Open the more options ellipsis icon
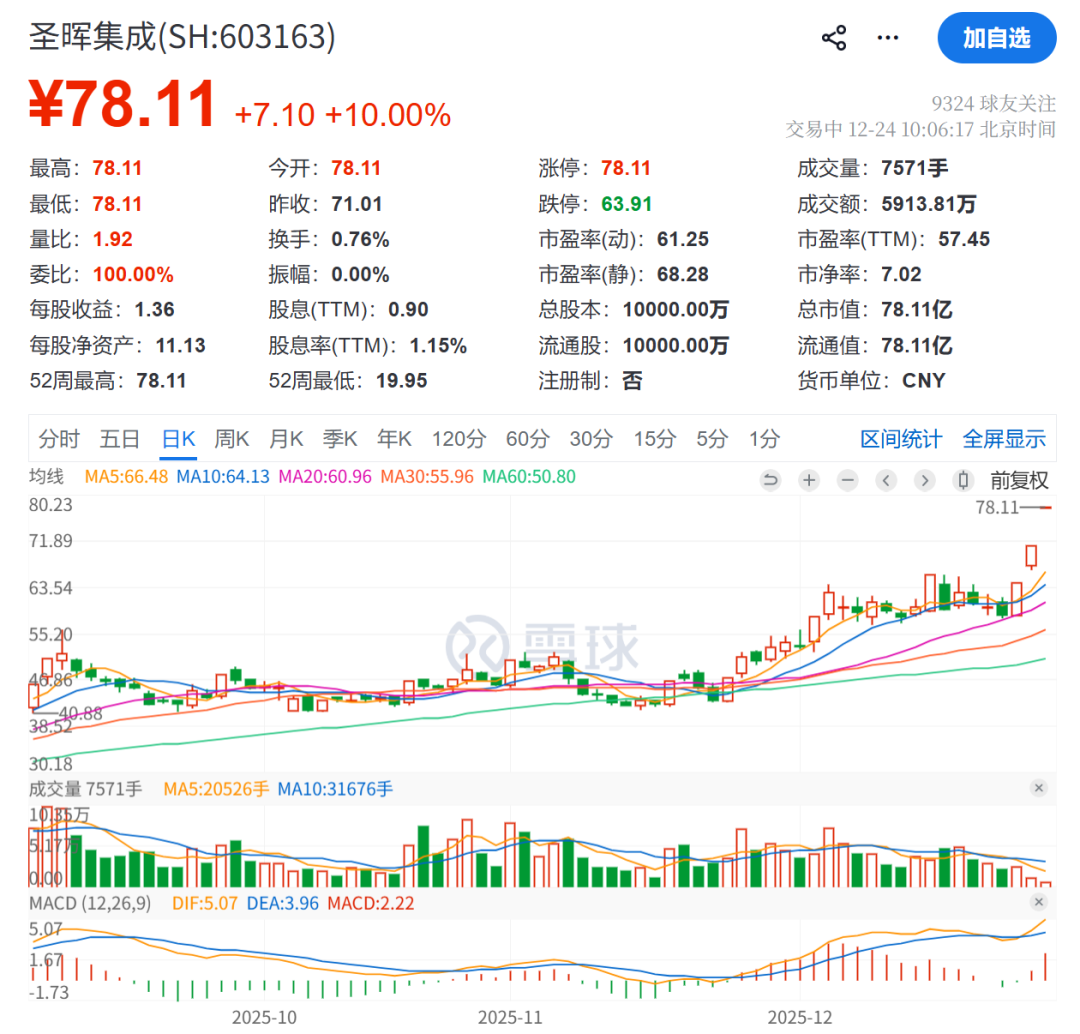The width and height of the screenshot is (1080, 1034). coord(887,37)
